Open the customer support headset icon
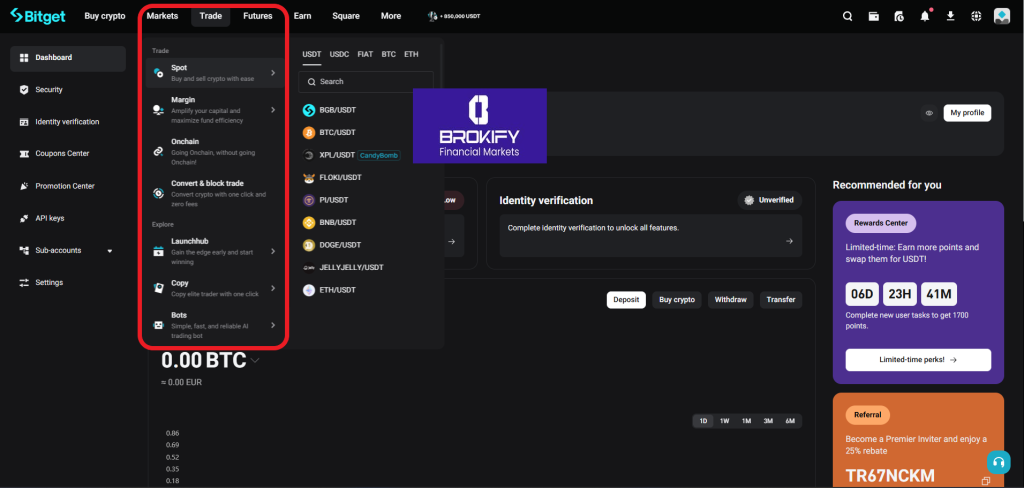Screen dimensions: 1024x488 tap(998, 462)
